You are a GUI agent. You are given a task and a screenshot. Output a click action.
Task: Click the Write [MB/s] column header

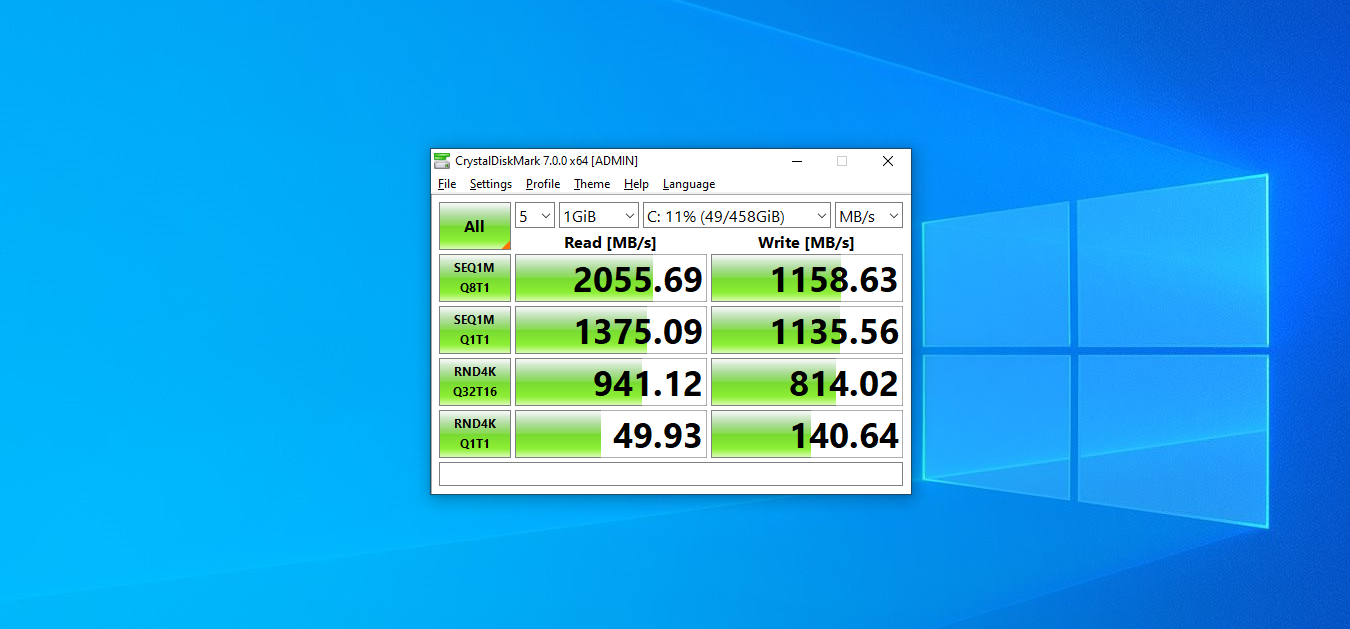[806, 242]
